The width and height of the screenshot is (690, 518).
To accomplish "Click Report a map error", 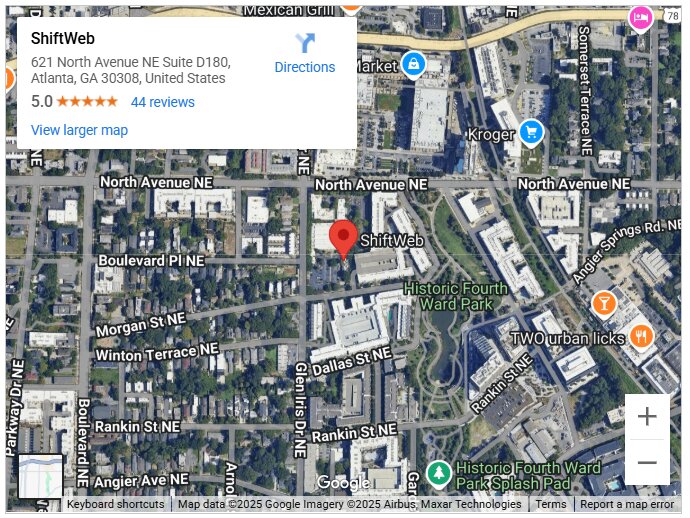I will pyautogui.click(x=627, y=504).
